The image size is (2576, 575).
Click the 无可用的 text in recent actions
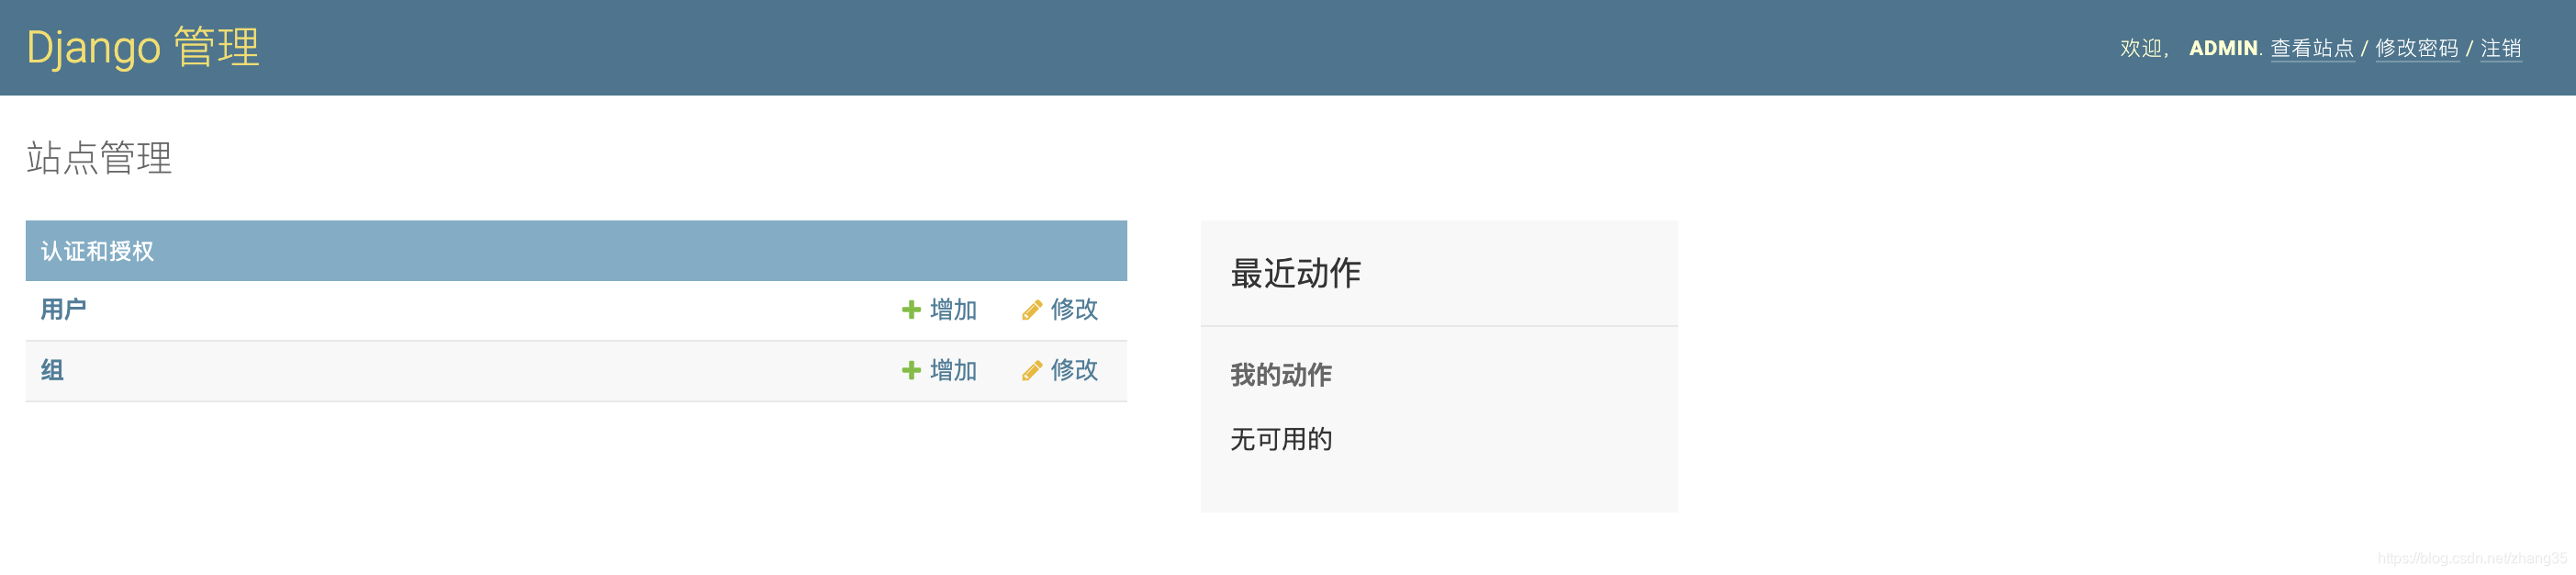pyautogui.click(x=1282, y=438)
